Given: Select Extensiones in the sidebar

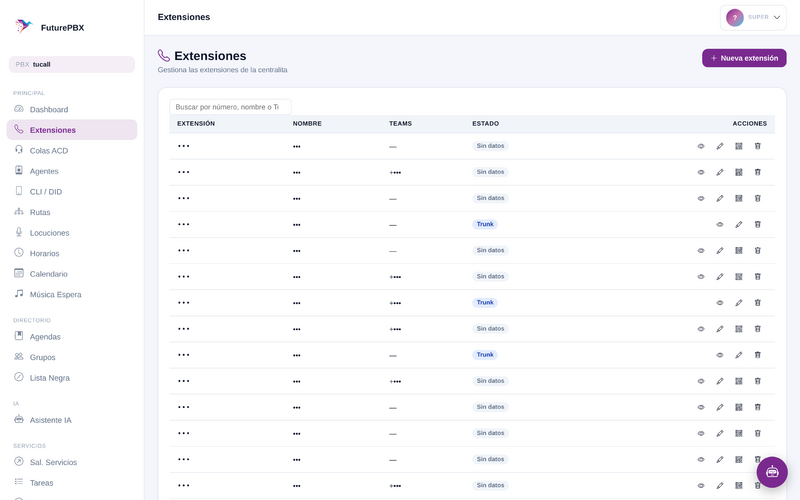Looking at the screenshot, I should click(x=72, y=130).
